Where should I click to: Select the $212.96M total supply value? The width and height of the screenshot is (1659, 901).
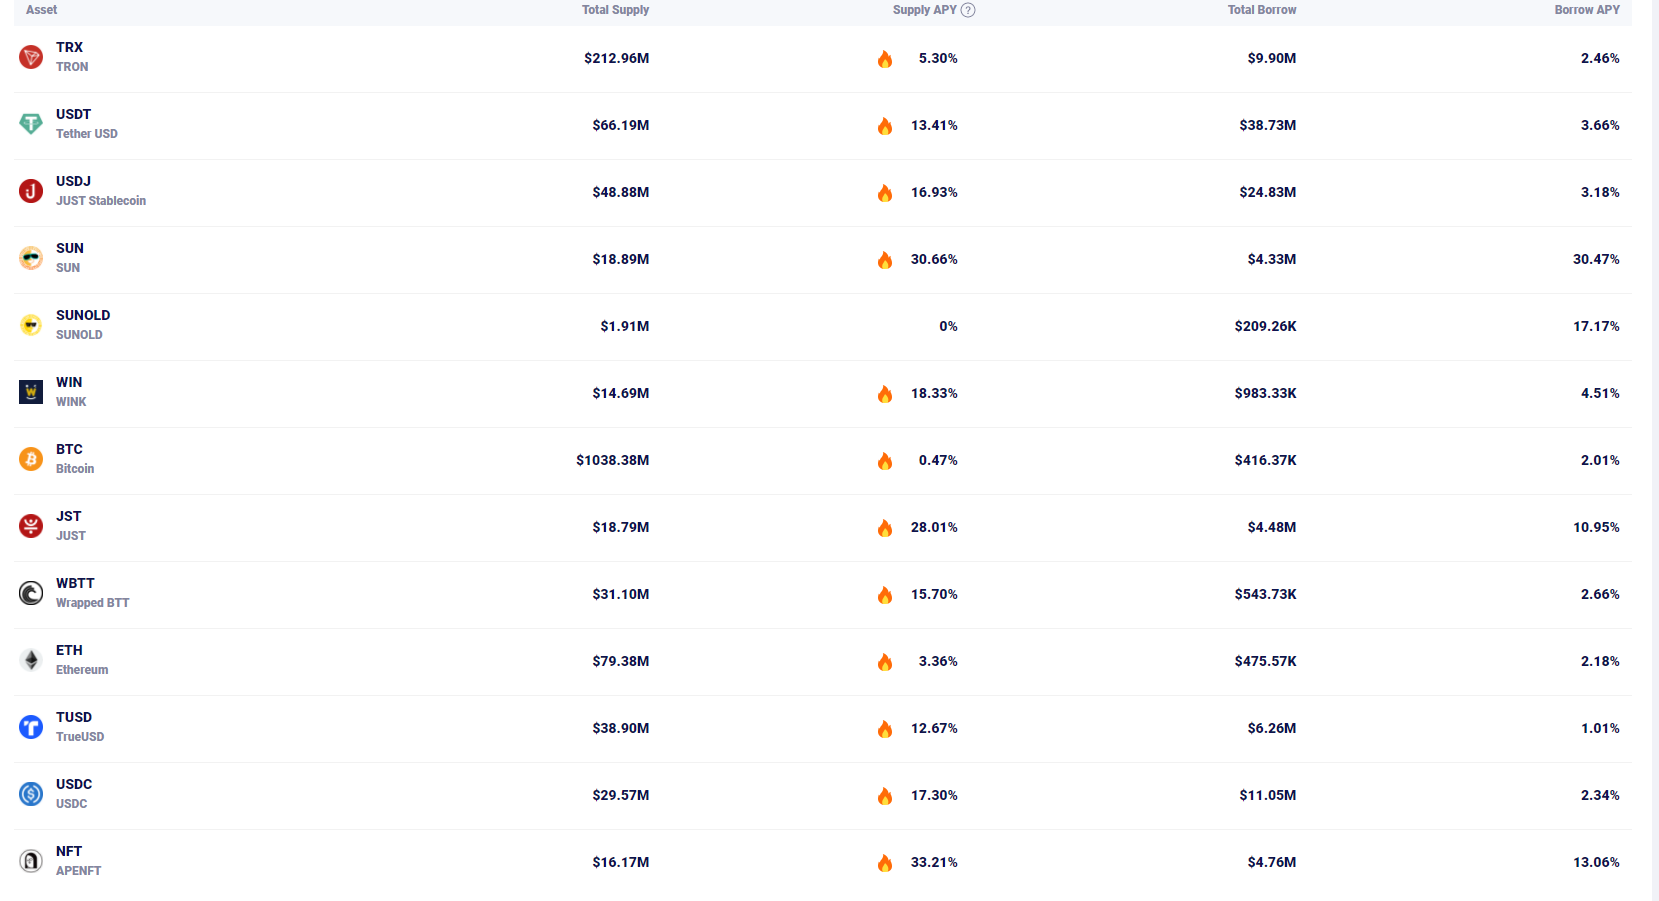click(616, 58)
